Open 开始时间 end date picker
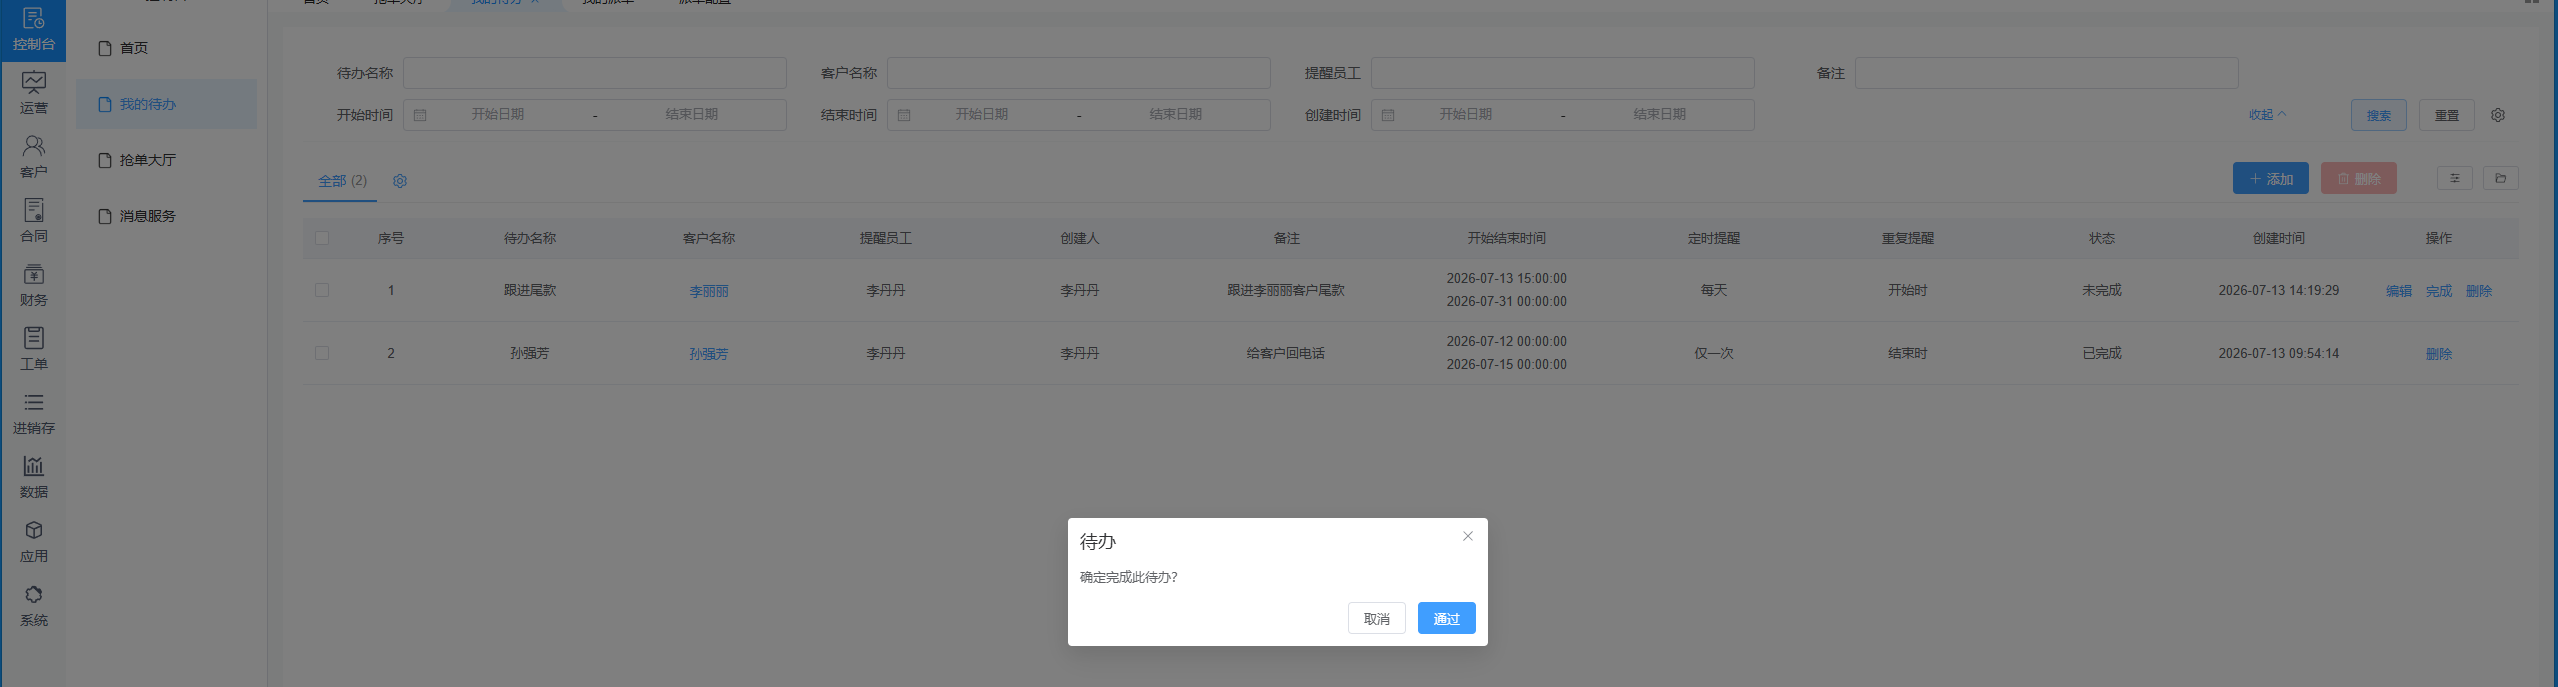The image size is (2558, 687). click(x=692, y=115)
